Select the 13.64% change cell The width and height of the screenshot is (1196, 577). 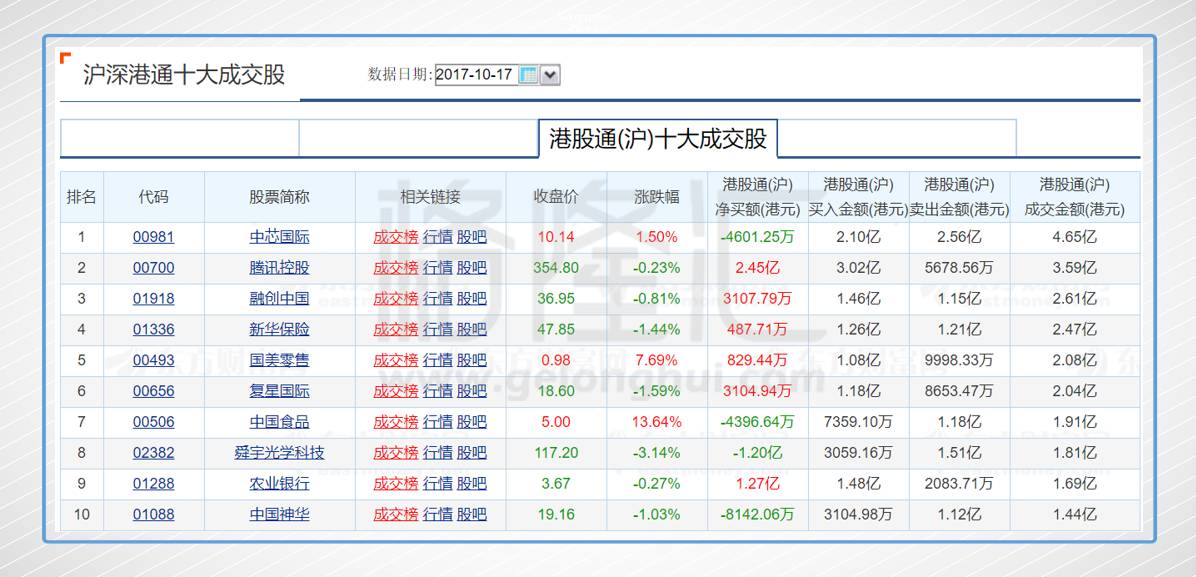pyautogui.click(x=657, y=422)
